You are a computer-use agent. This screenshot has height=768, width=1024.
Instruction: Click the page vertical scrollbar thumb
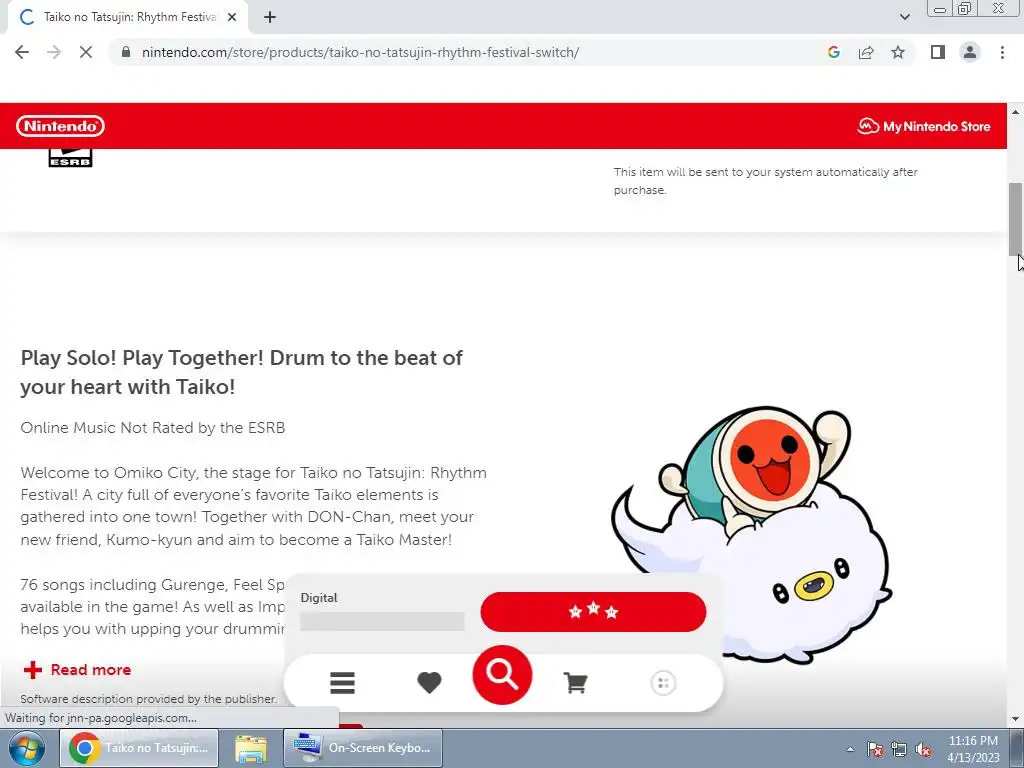pyautogui.click(x=1015, y=219)
